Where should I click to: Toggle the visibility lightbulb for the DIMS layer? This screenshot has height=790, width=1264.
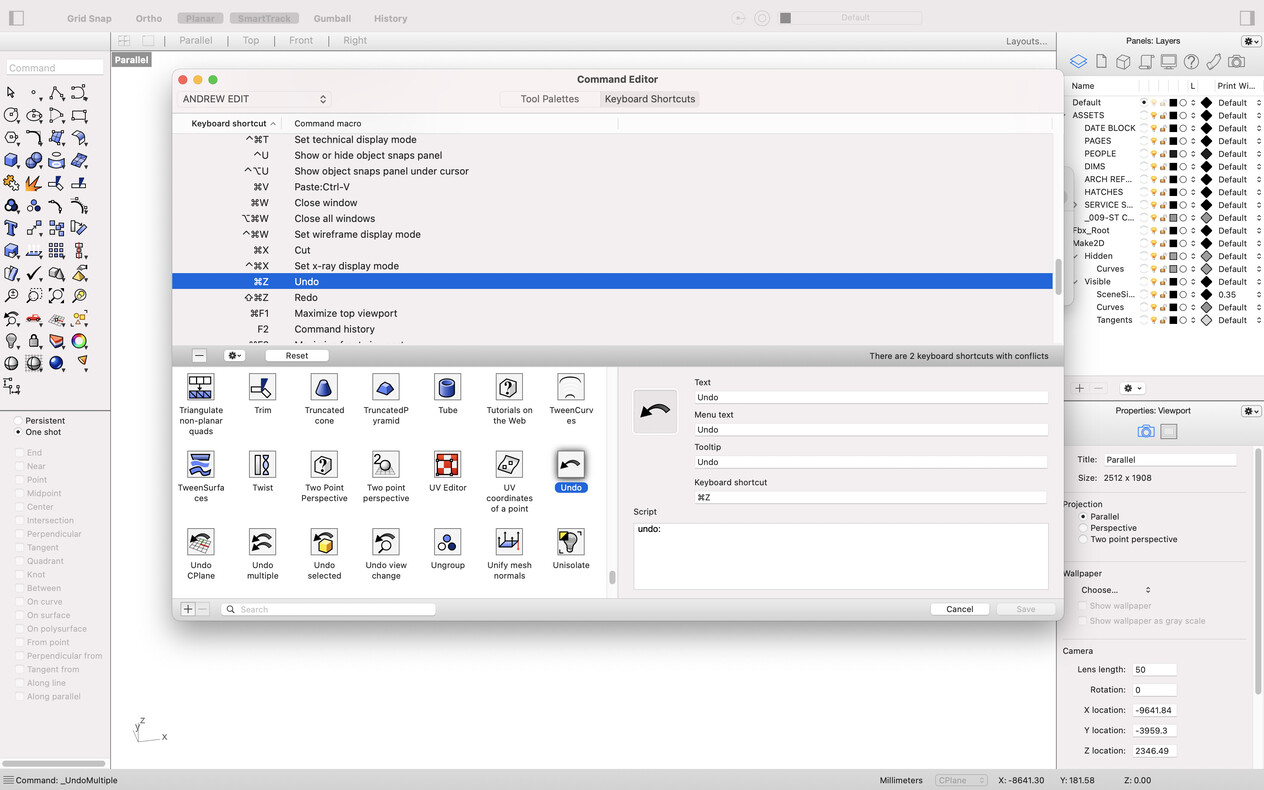1153,166
